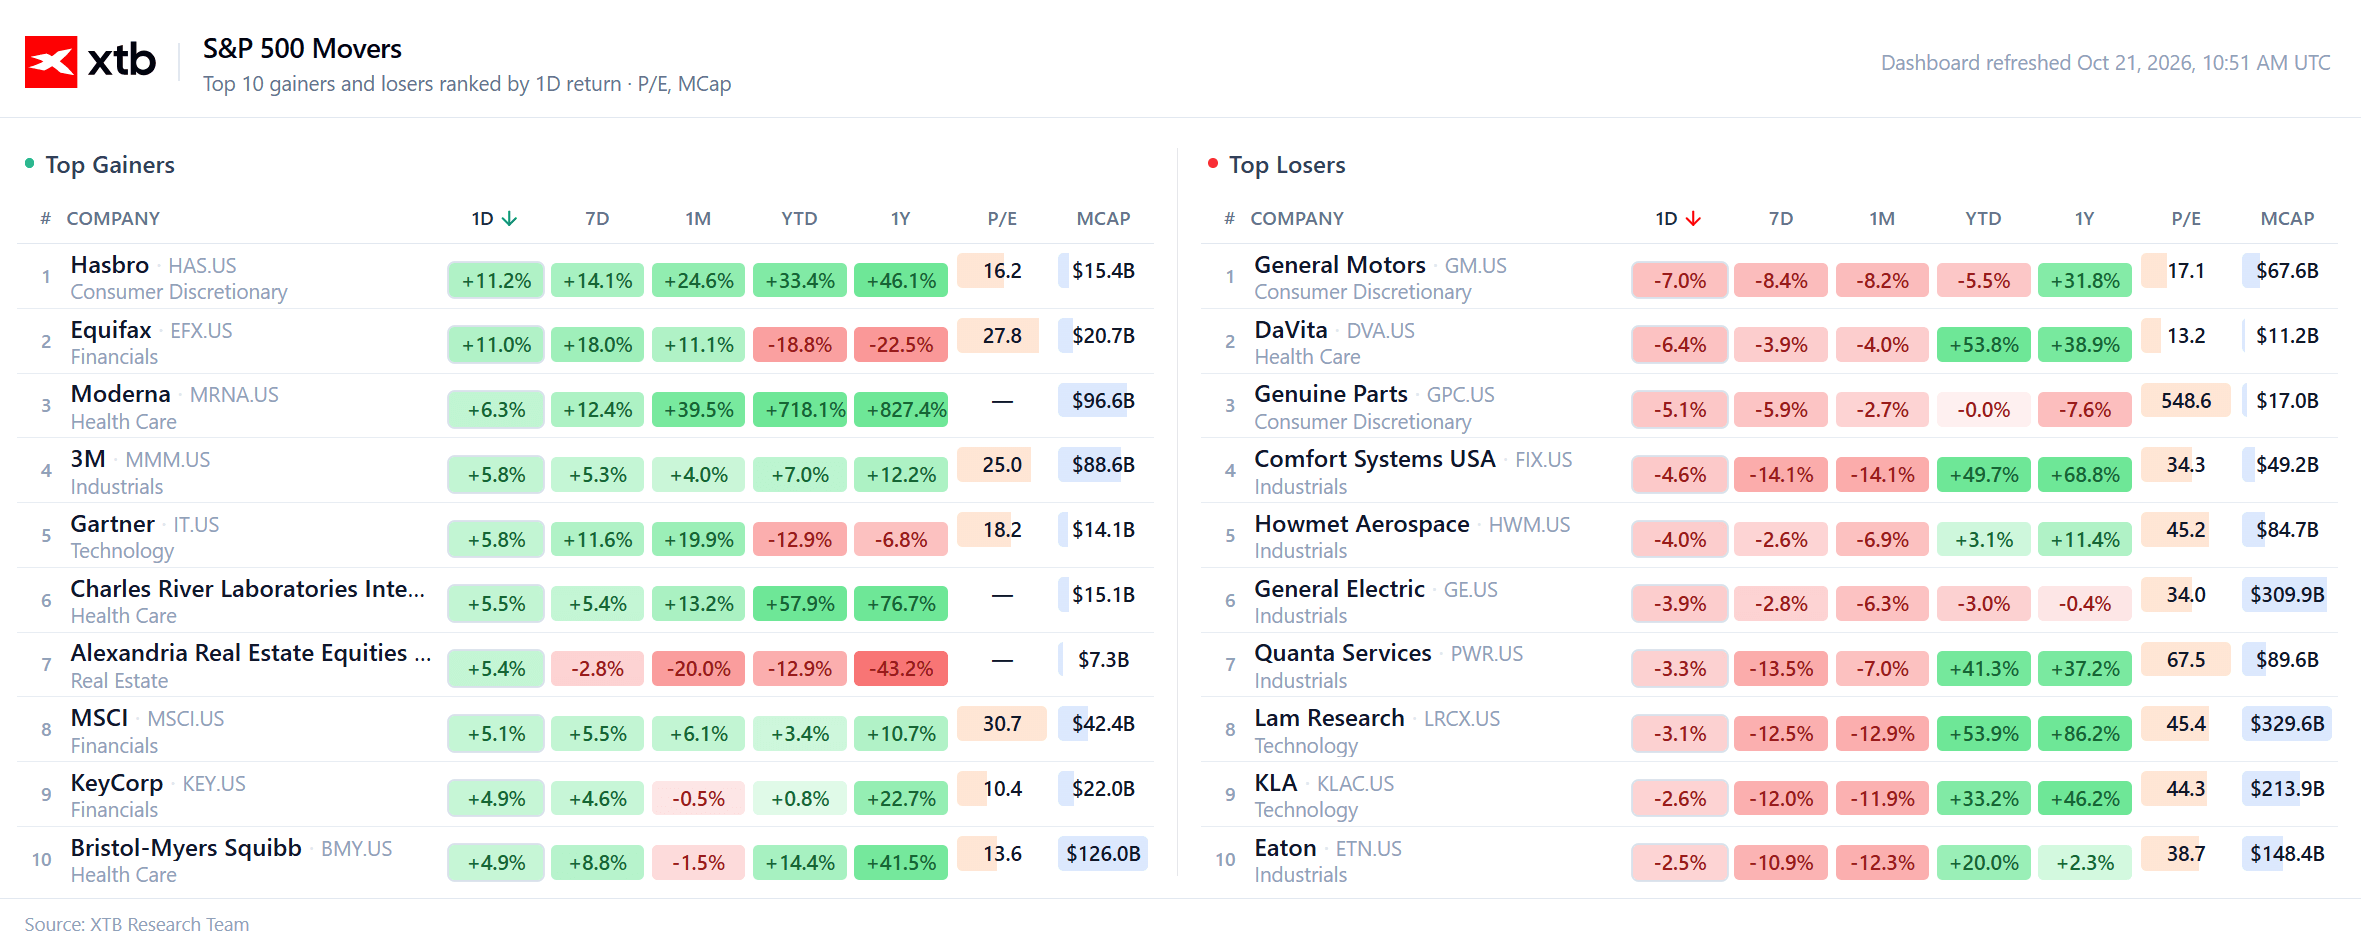This screenshot has height=937, width=2369.
Task: Click the MMM.US ticker label
Action: (x=168, y=460)
